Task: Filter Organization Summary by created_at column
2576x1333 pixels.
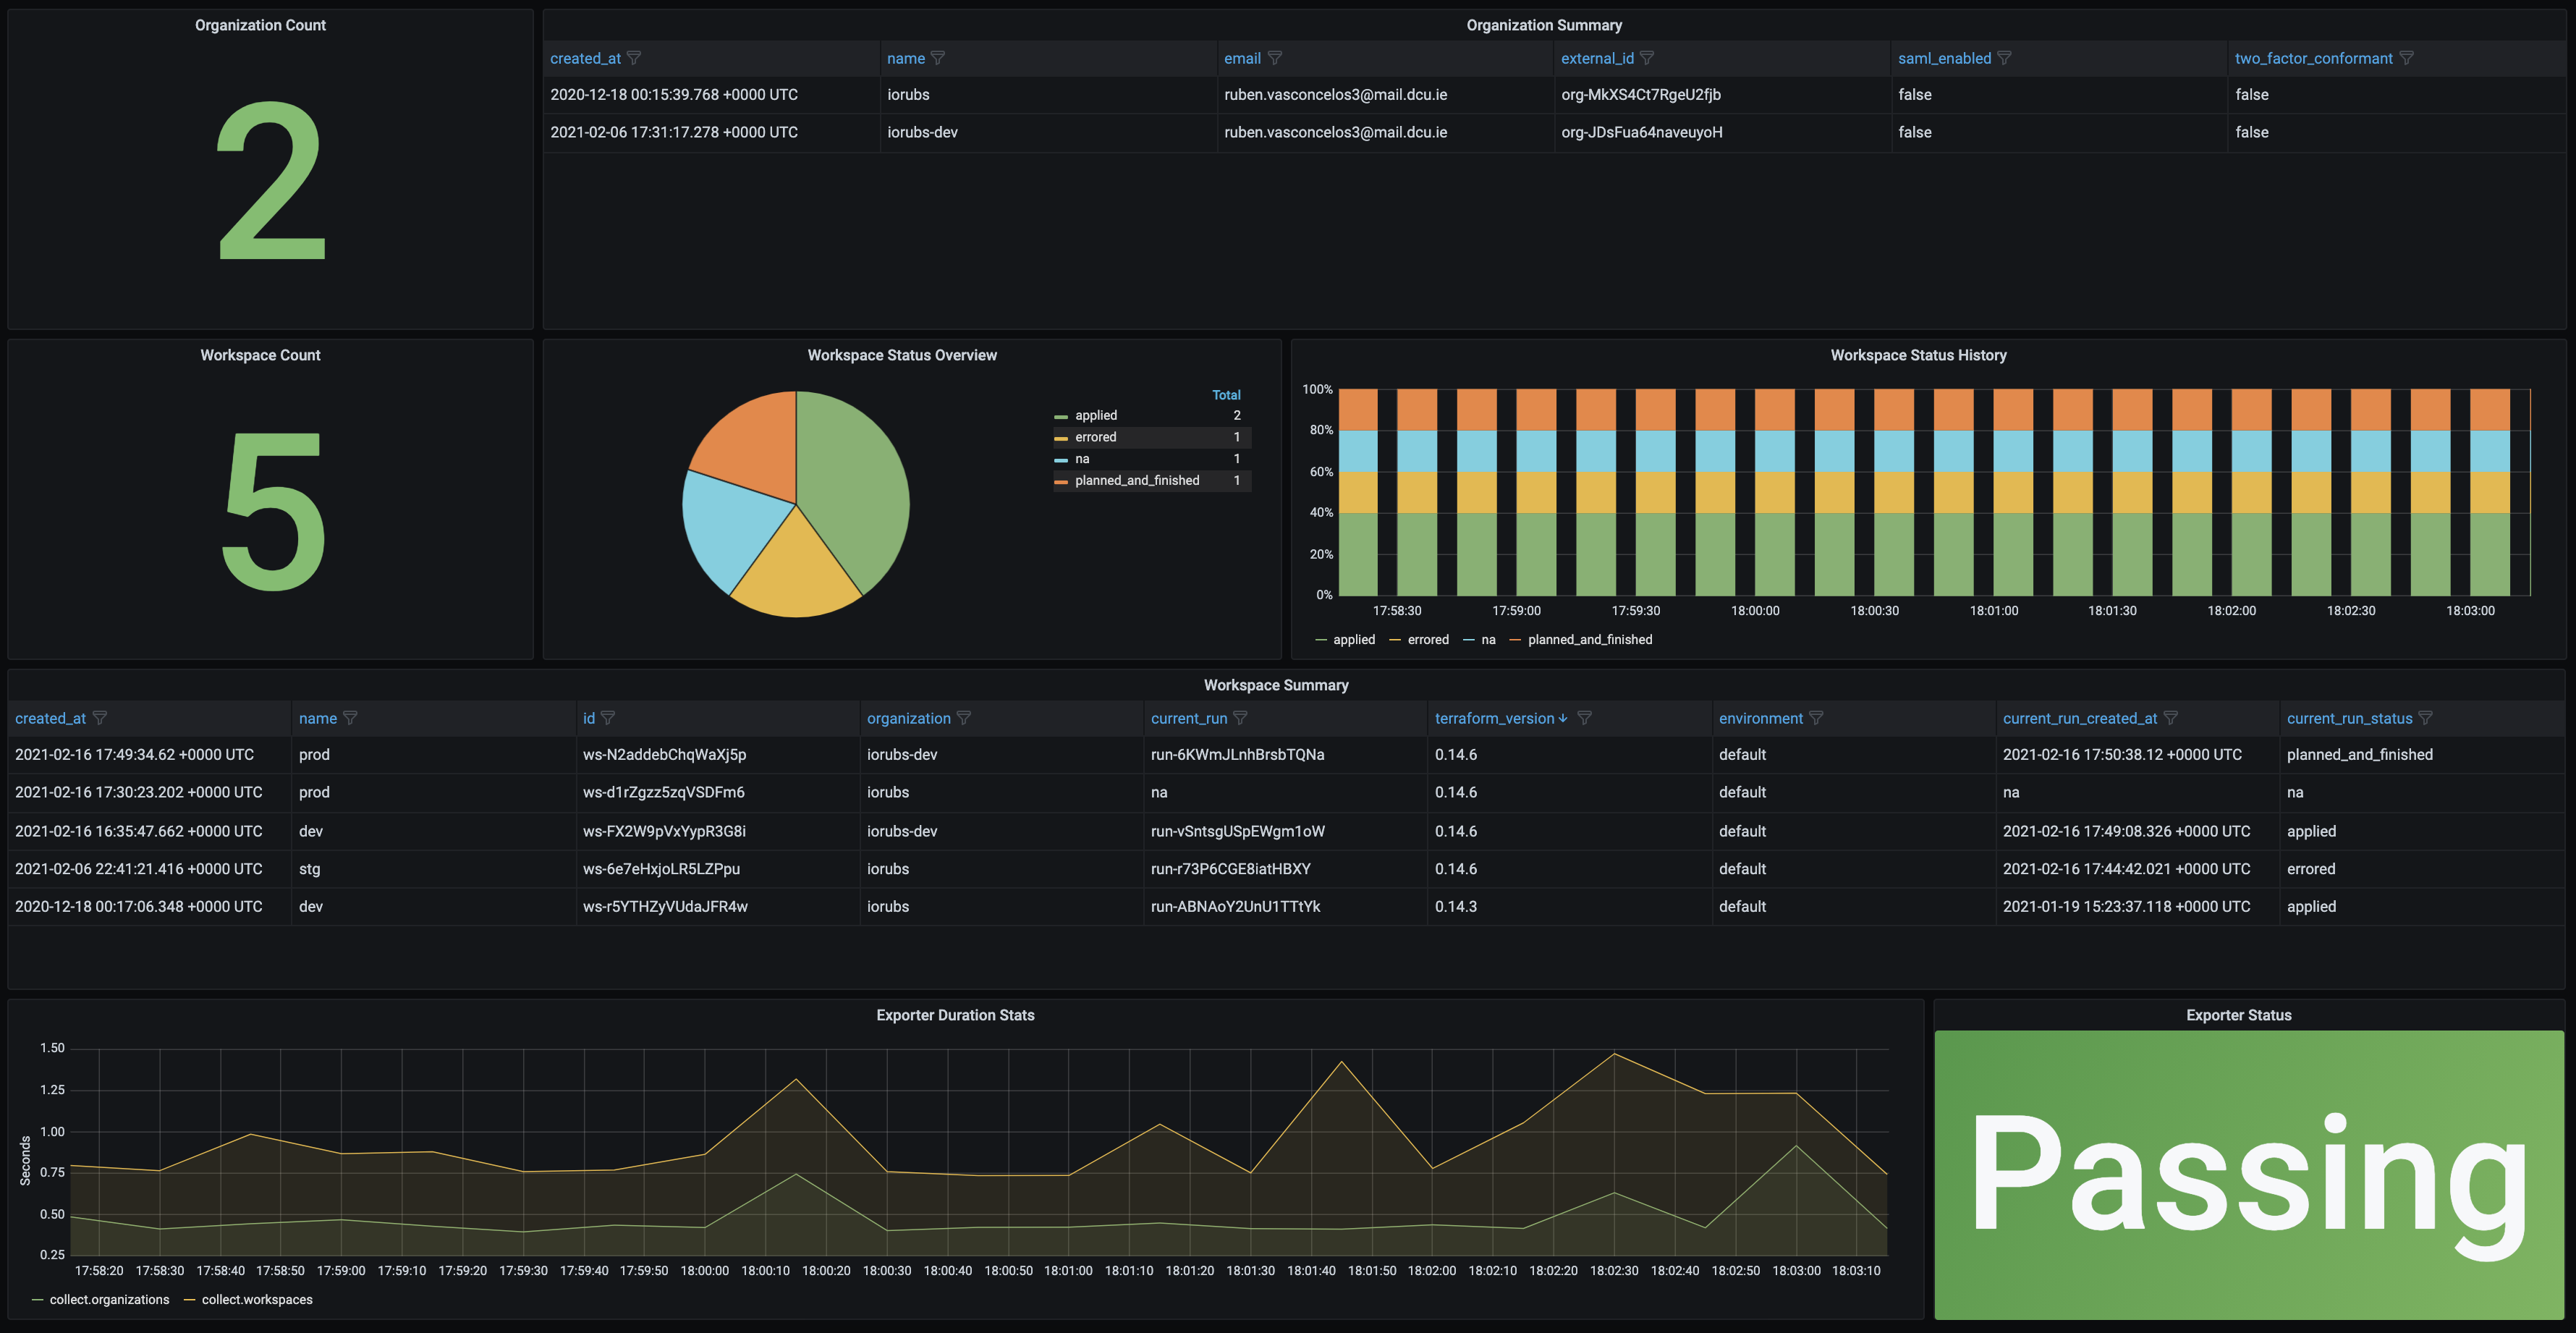Action: [634, 58]
